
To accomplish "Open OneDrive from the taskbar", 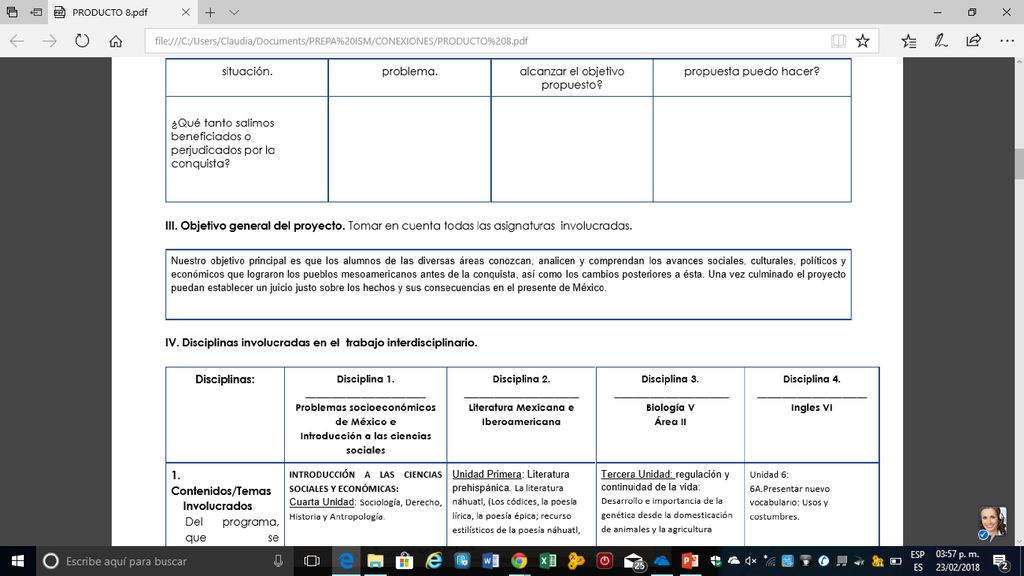I will [x=662, y=561].
